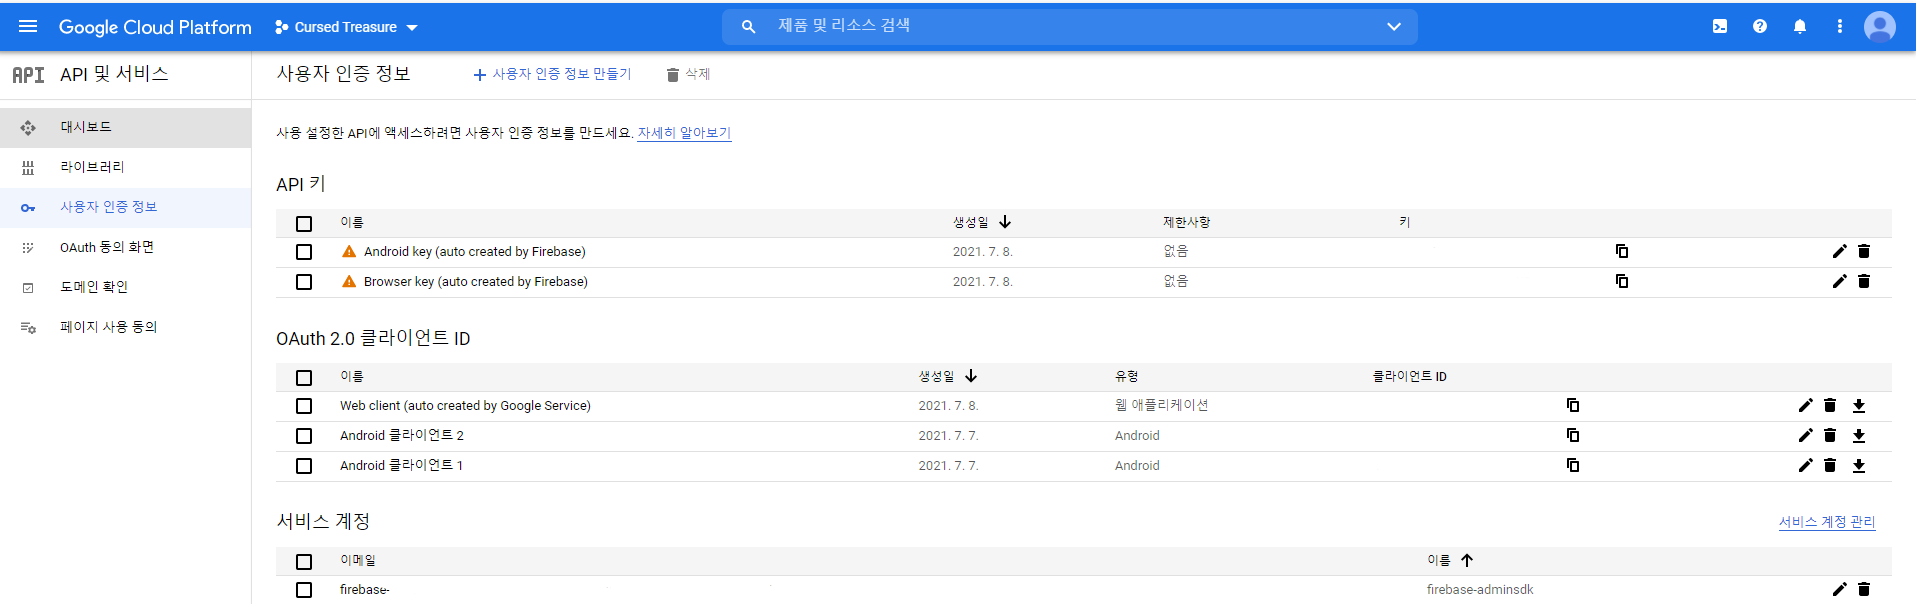Delete the Browser key trash icon

pos(1864,281)
